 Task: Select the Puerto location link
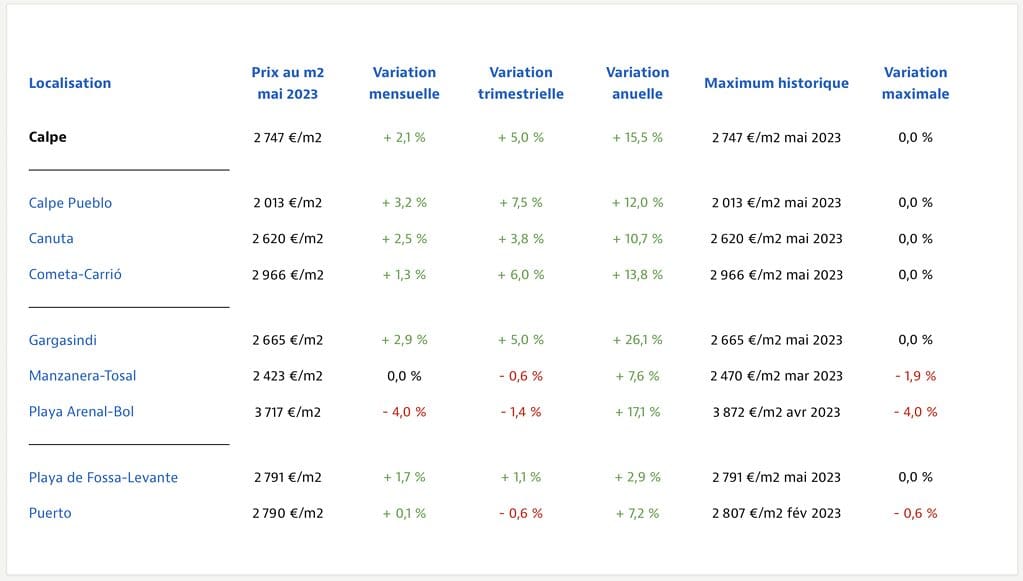coord(50,513)
